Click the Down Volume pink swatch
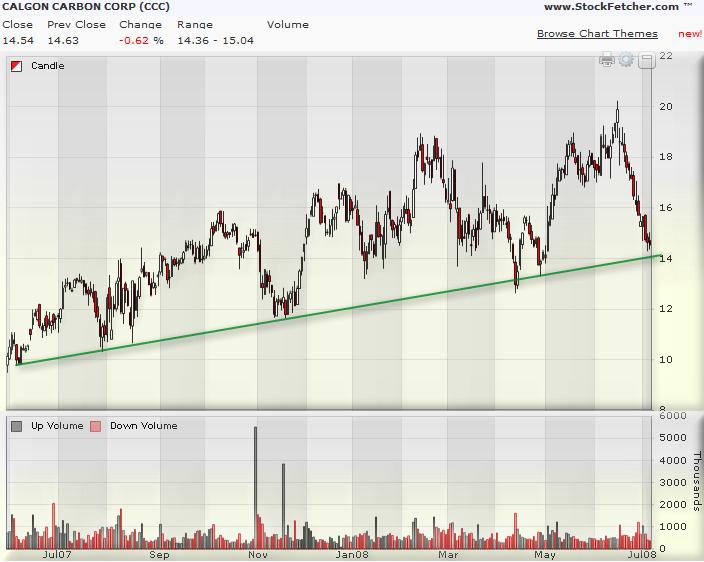 (x=95, y=426)
